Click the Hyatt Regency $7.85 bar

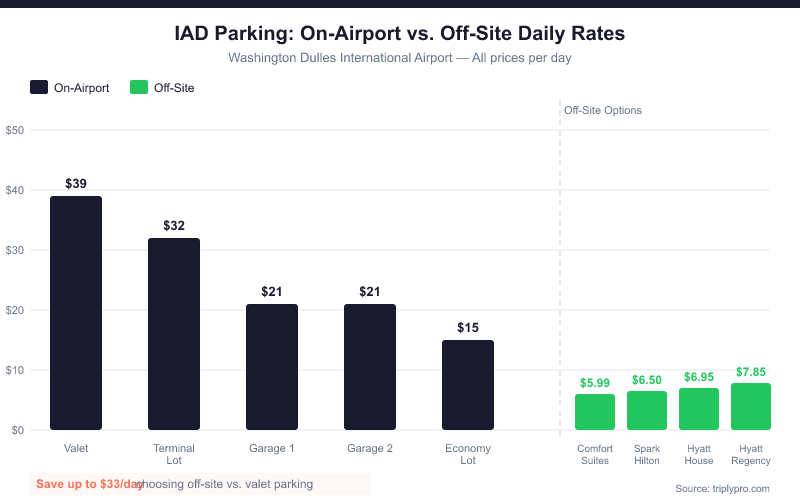tap(751, 406)
